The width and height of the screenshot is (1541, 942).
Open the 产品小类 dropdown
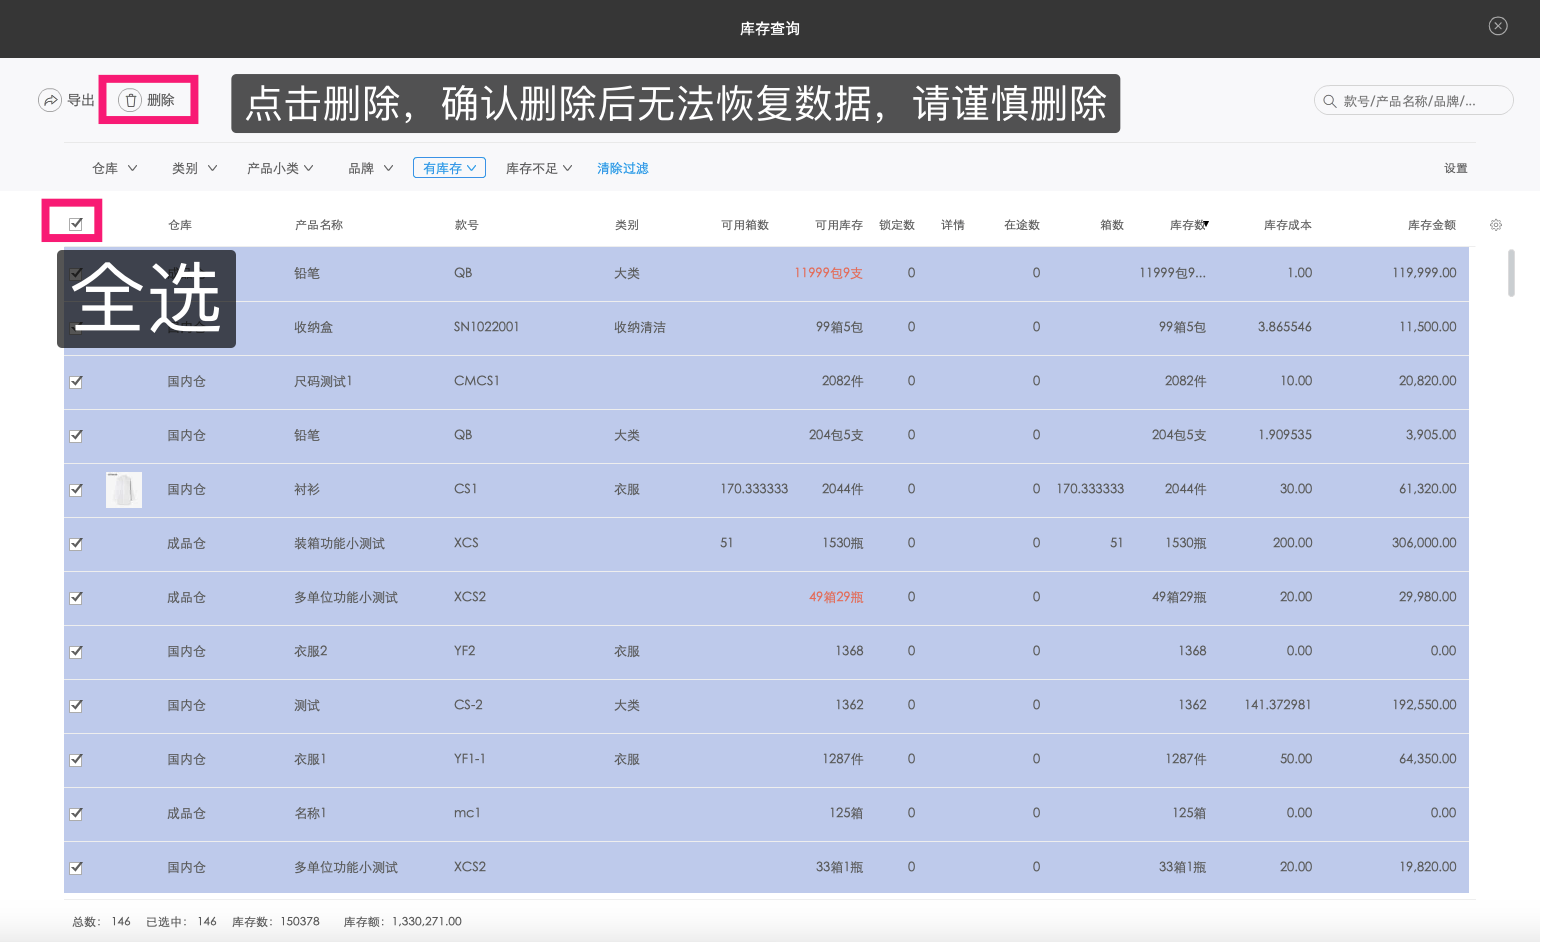point(280,167)
